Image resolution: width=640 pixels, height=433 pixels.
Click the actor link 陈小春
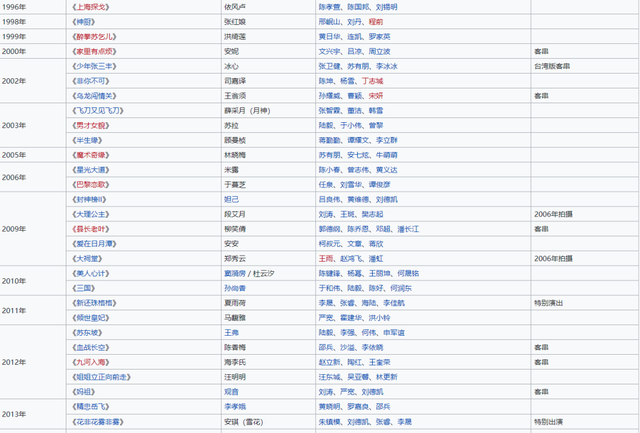329,170
